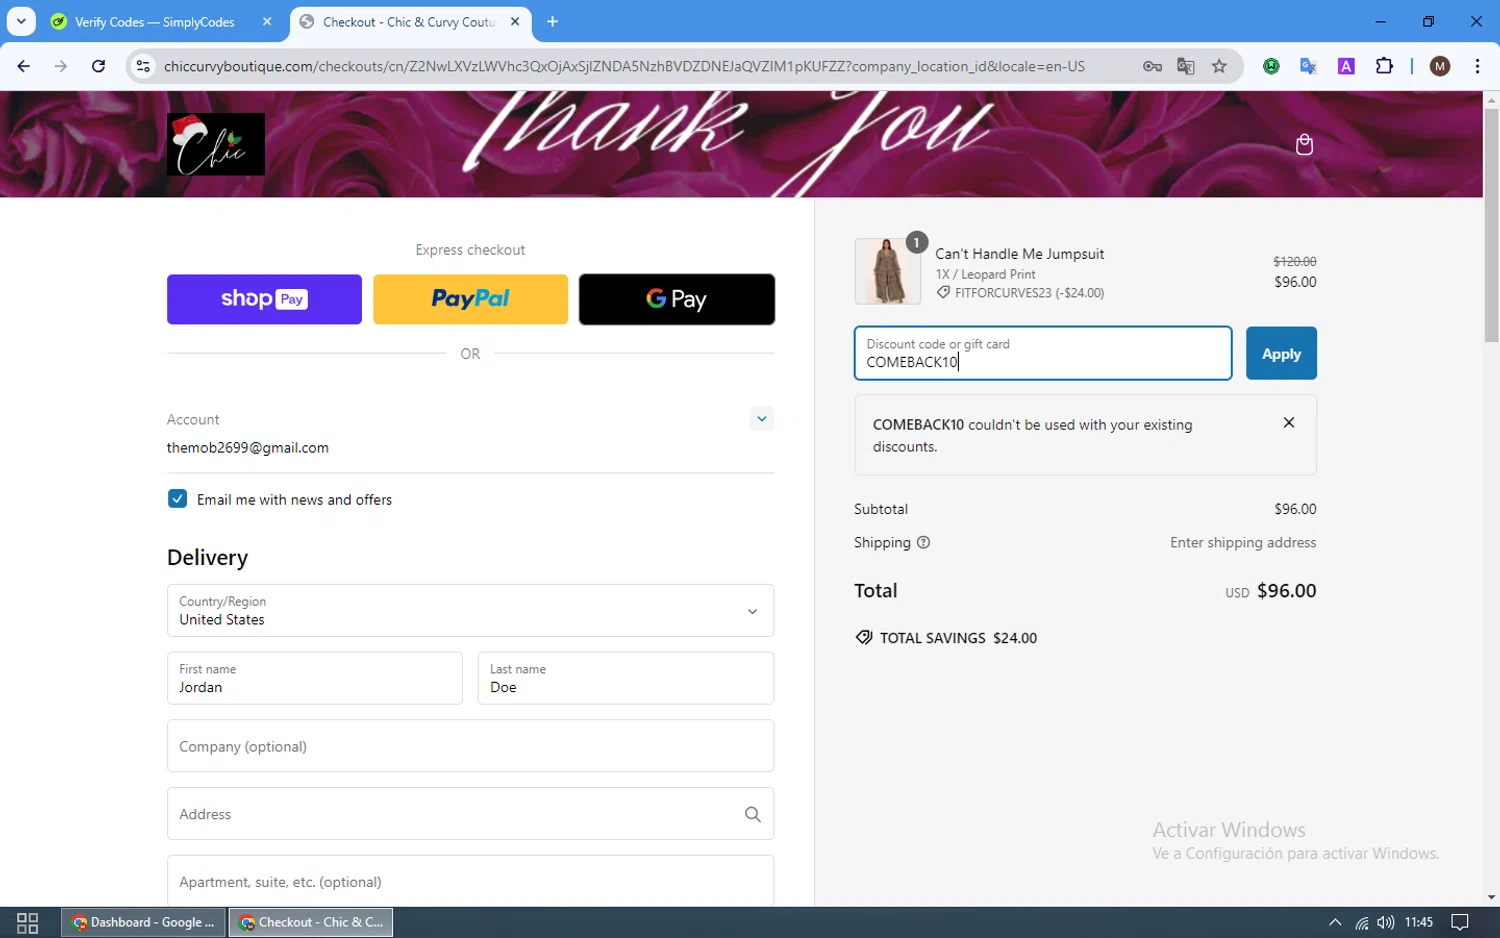Click the FITFORCURVES23 (-$24.00) discount label
The width and height of the screenshot is (1500, 938).
tap(1029, 293)
